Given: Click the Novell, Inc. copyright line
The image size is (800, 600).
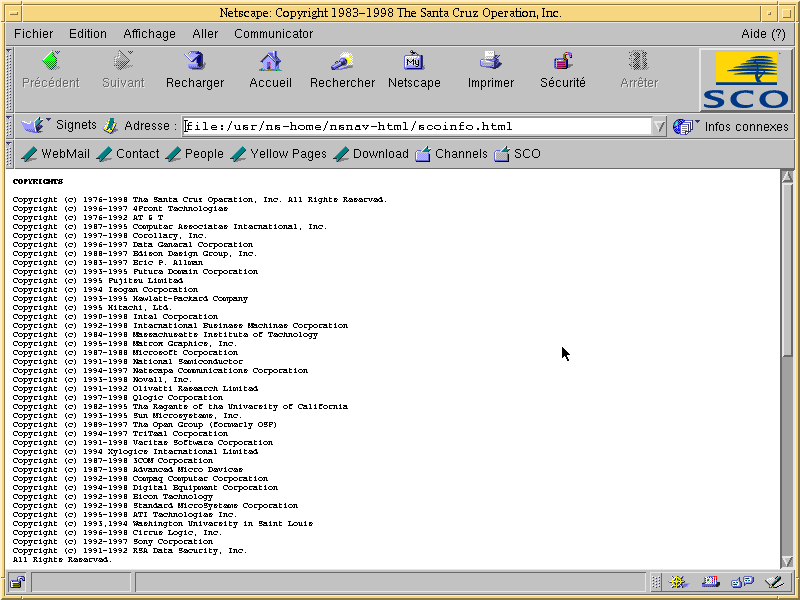Looking at the screenshot, I should click(x=103, y=380).
